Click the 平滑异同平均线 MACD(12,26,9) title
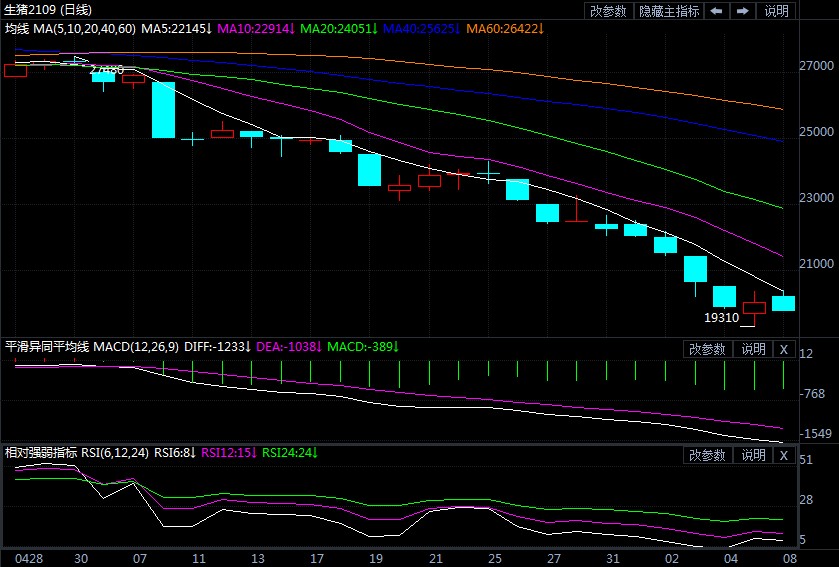The width and height of the screenshot is (839, 567). (92, 347)
